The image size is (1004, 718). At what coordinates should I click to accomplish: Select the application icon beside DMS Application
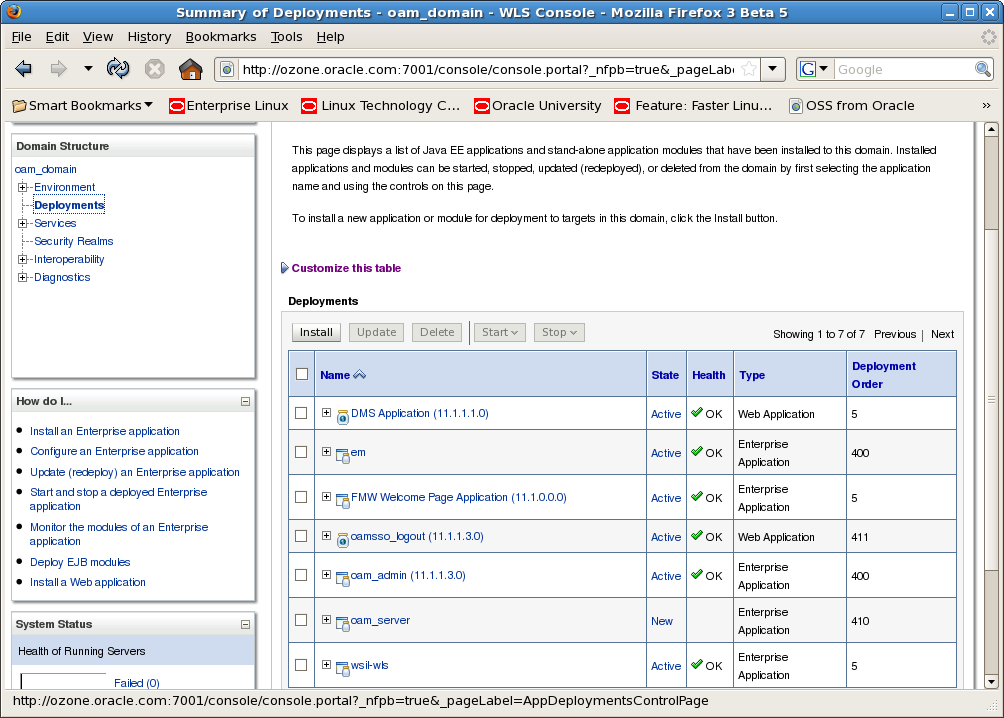click(x=340, y=413)
